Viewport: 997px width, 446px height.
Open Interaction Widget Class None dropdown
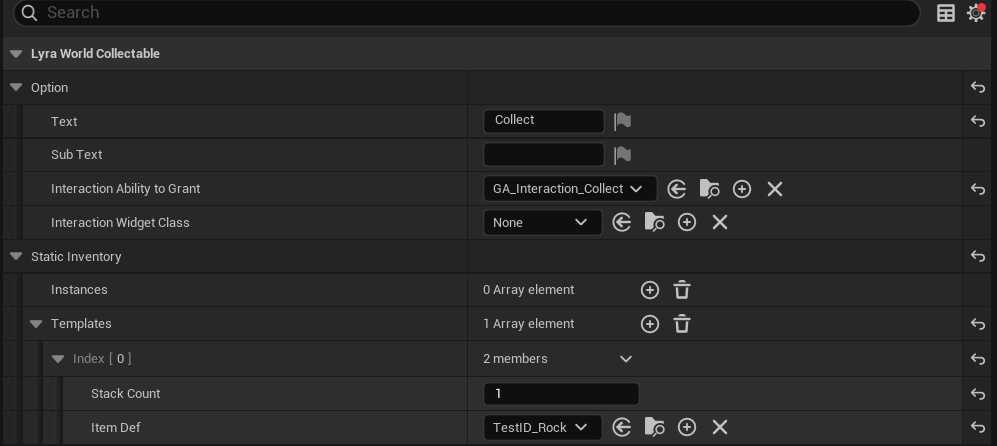(x=542, y=223)
